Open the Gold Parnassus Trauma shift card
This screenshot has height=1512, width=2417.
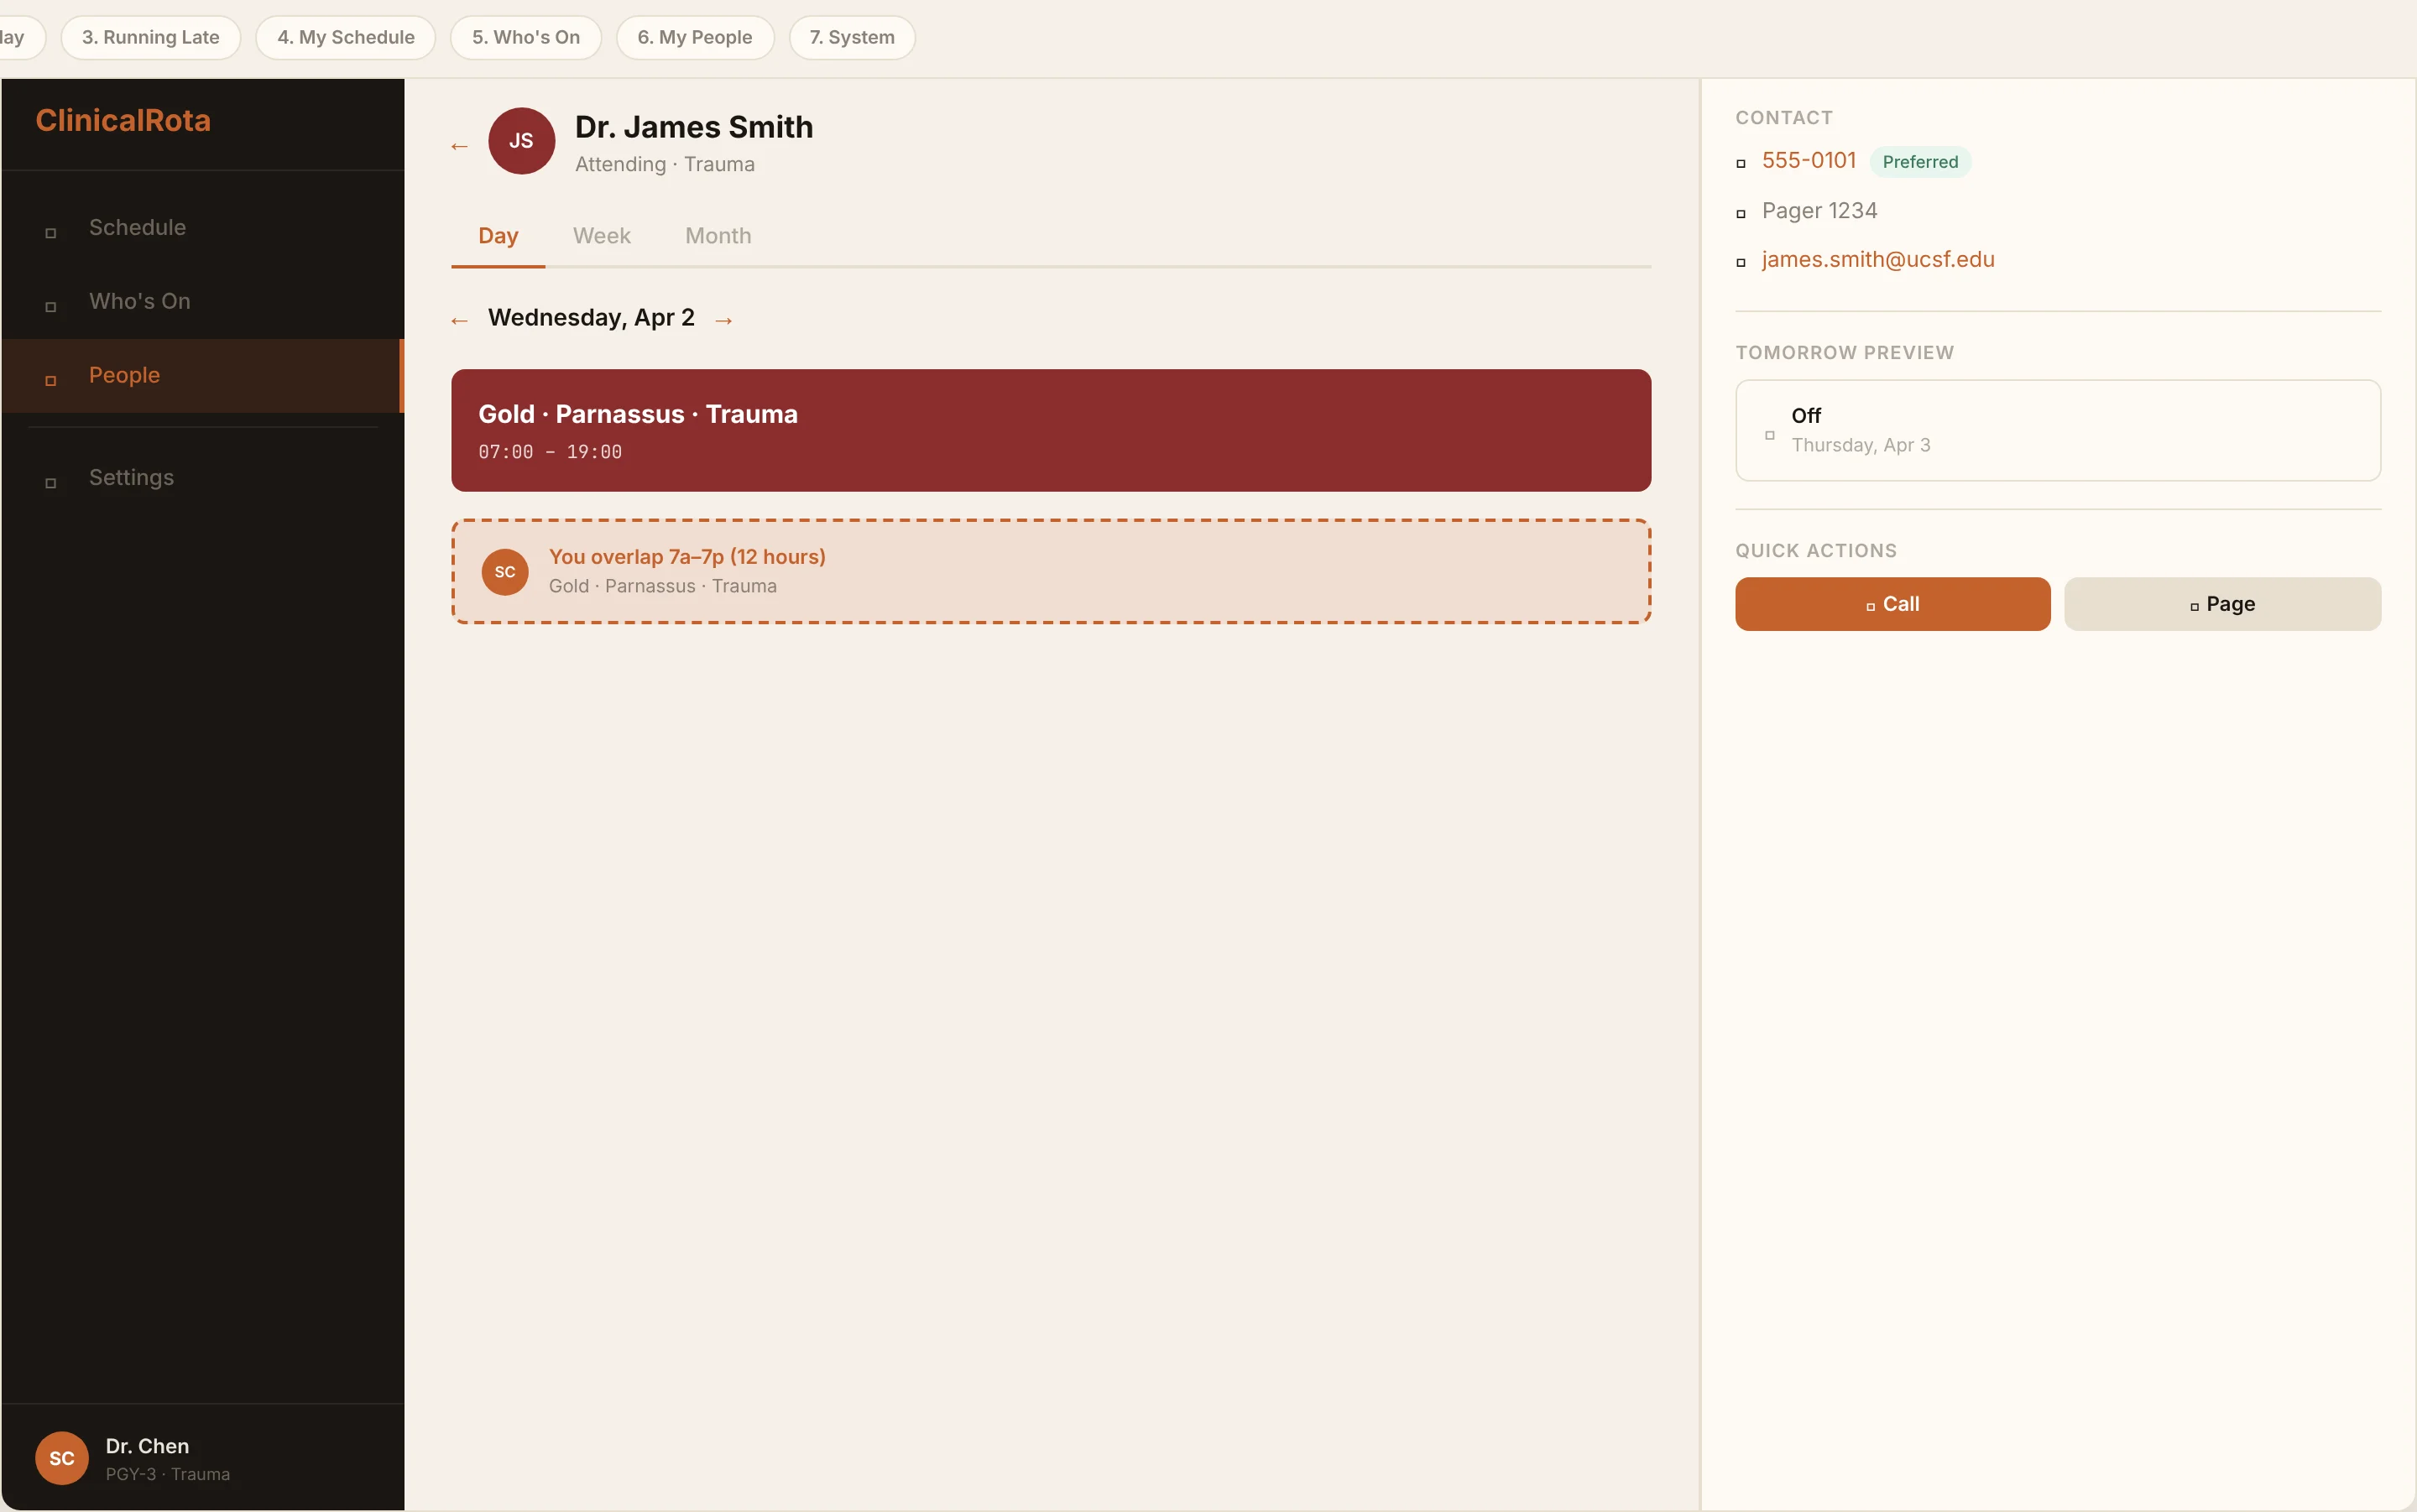point(1050,430)
